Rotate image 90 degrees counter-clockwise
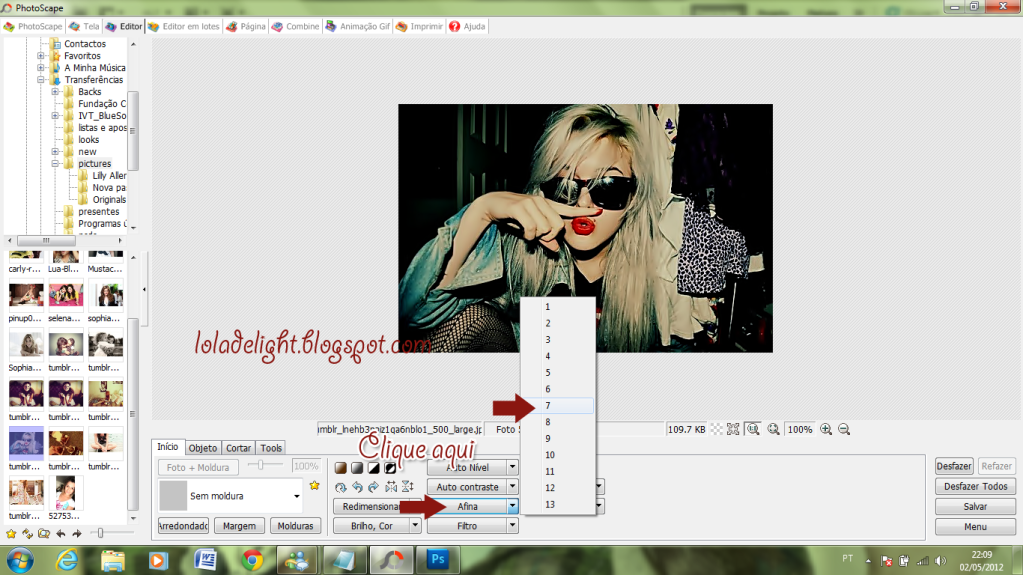1023x575 pixels. click(x=357, y=487)
